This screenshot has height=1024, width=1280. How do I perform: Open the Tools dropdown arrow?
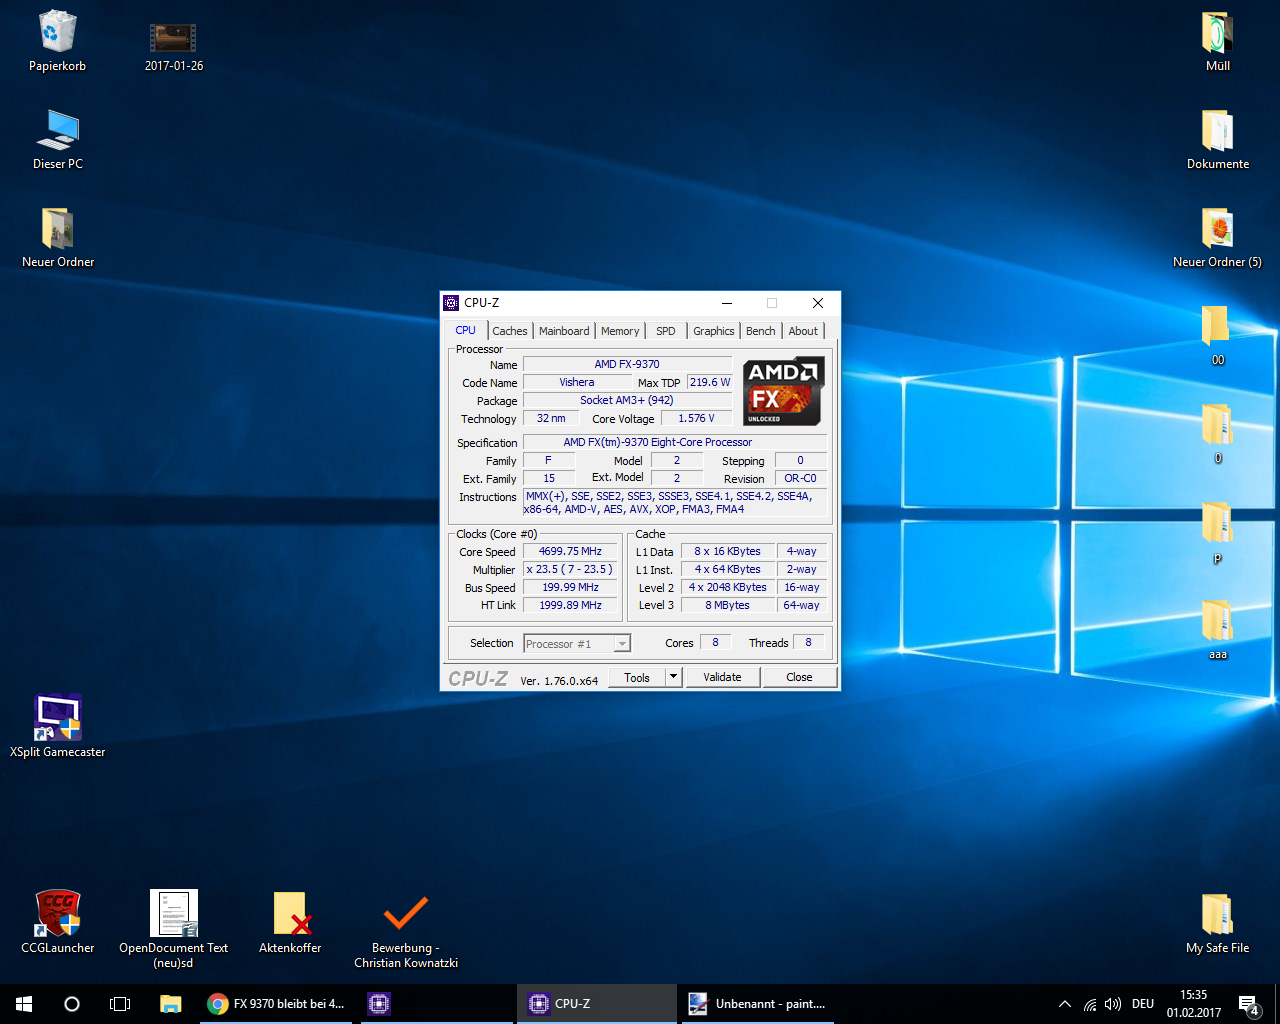[674, 677]
